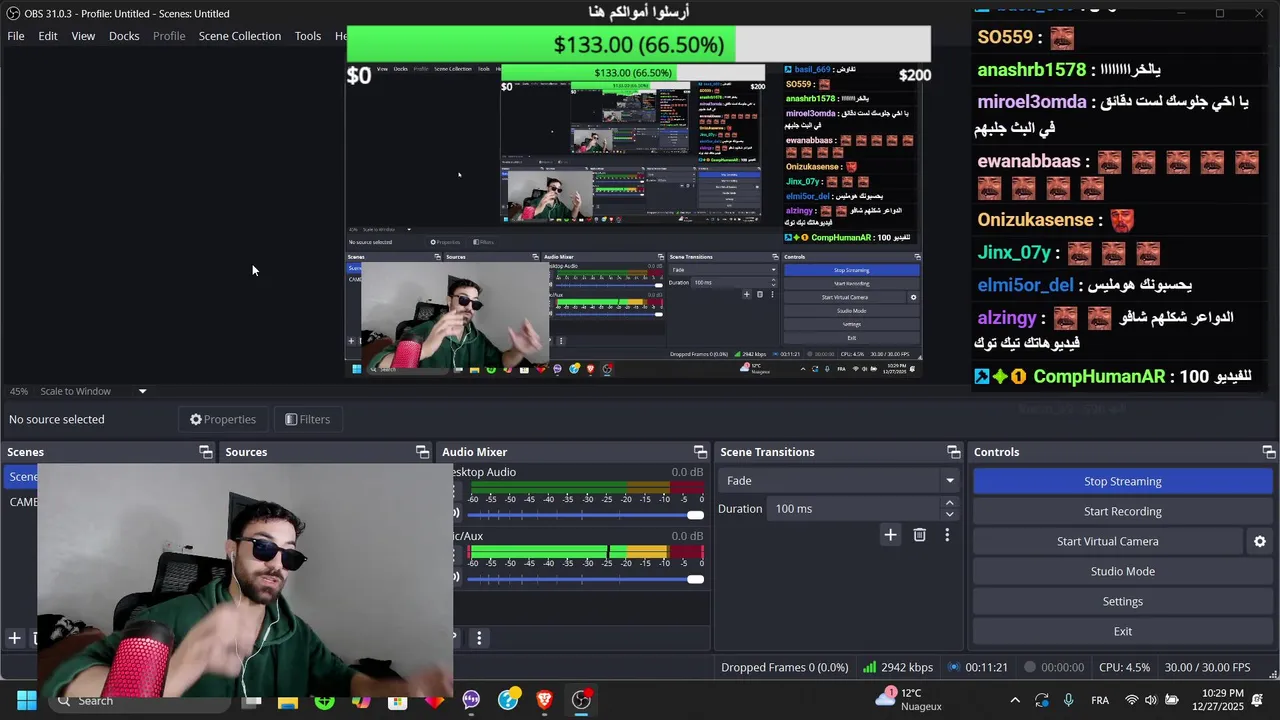Open transition properties three-dot menu

(x=947, y=535)
